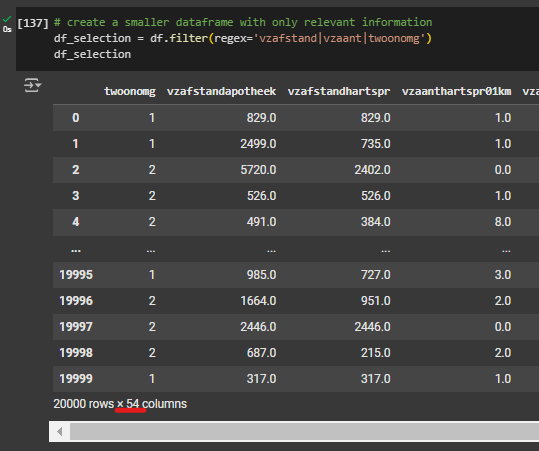Click cell value 1664.0
539x451 pixels.
(258, 301)
